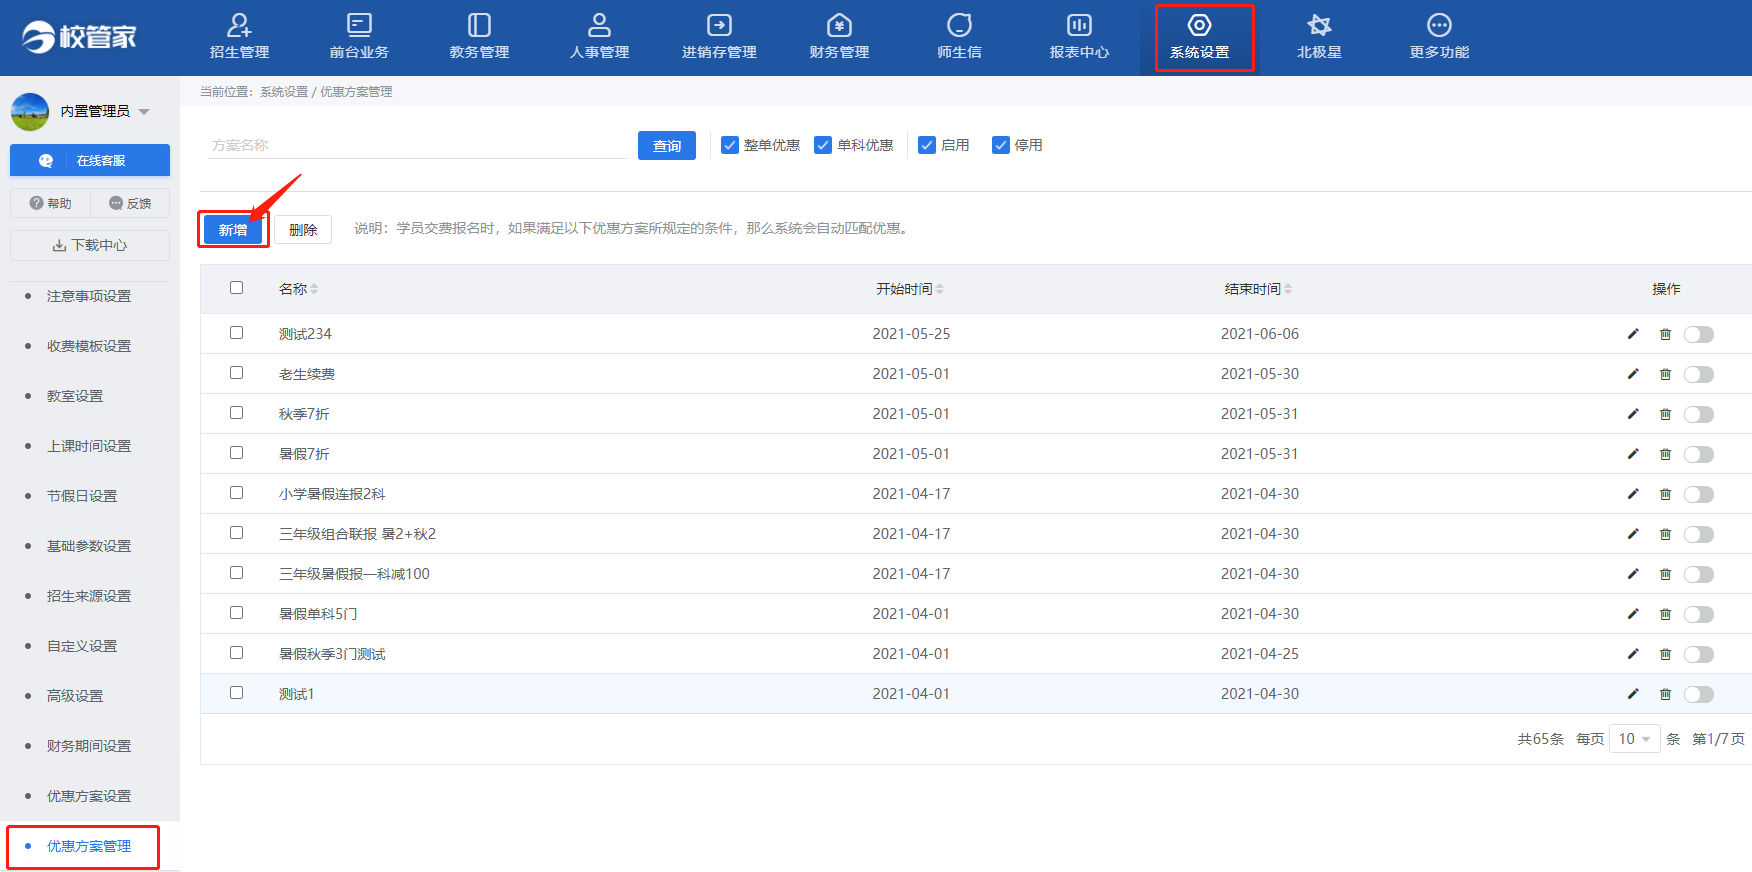Open 招生管理 from the top navigation
The image size is (1752, 872).
pyautogui.click(x=239, y=37)
